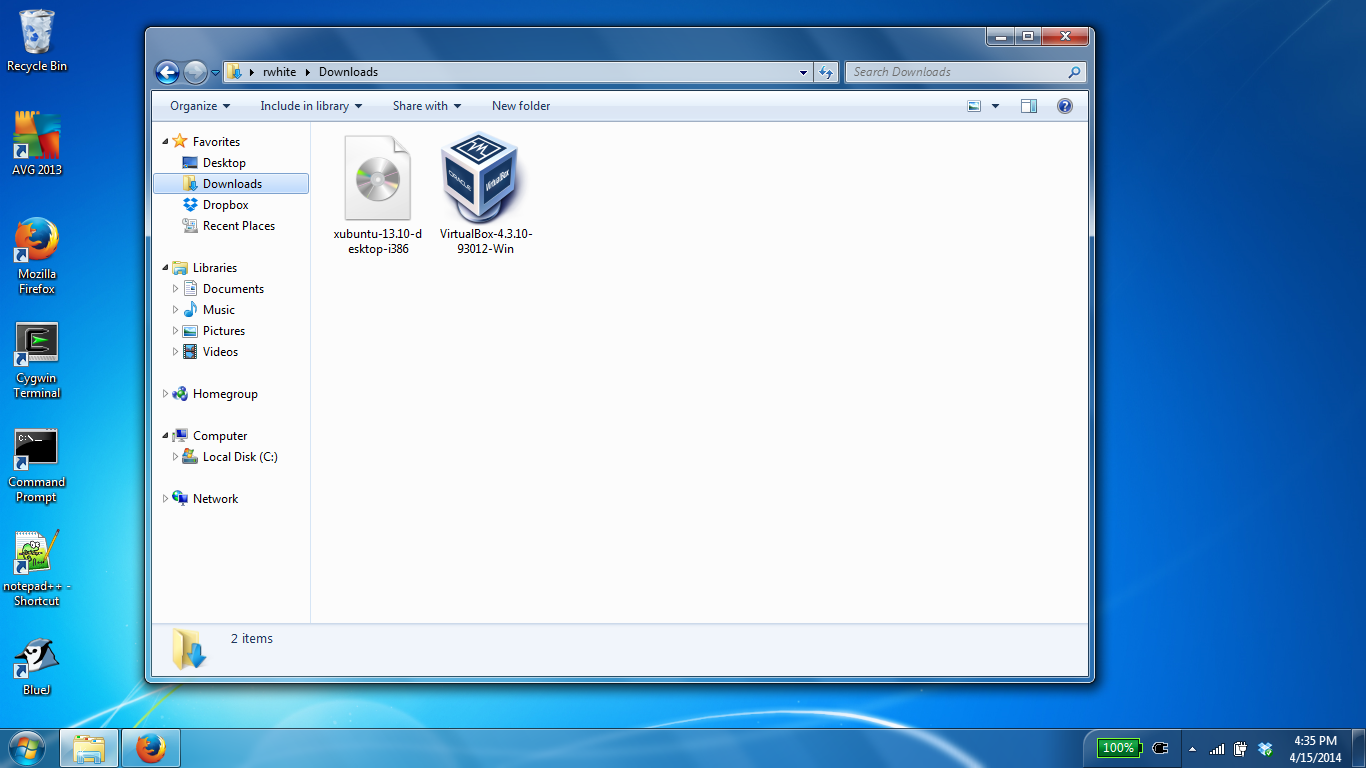Image resolution: width=1366 pixels, height=768 pixels.
Task: Show hidden system tray icons
Action: [1192, 749]
